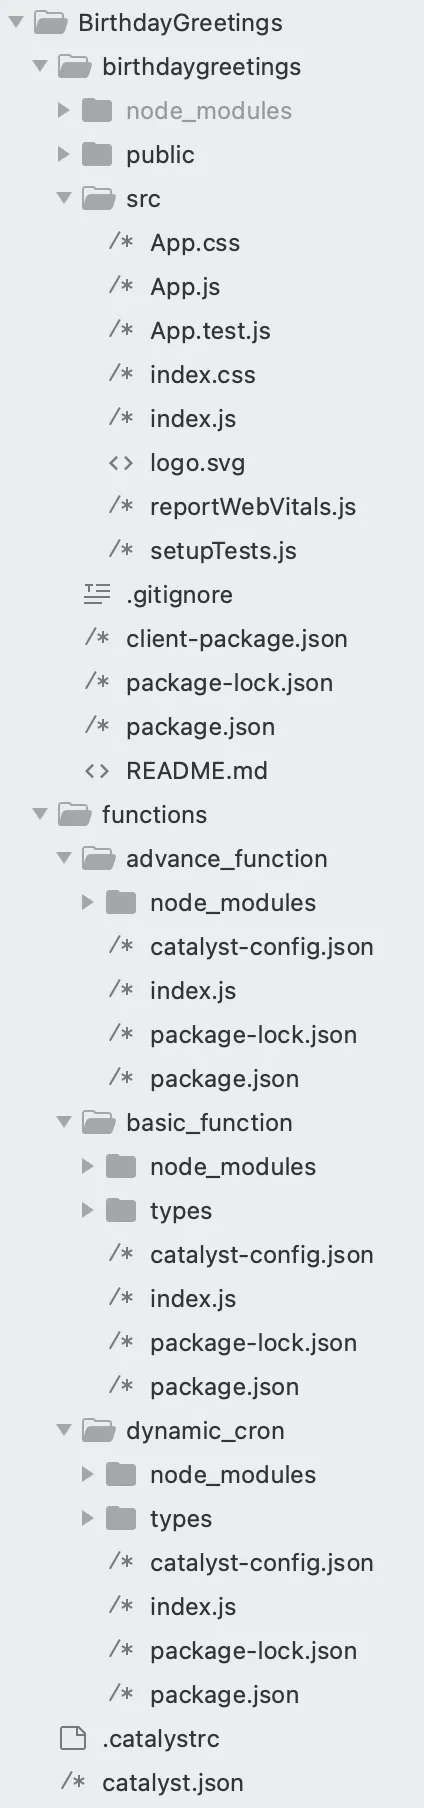Click the code icon beside catalyst.json
This screenshot has height=1808, width=424.
[x=73, y=1782]
